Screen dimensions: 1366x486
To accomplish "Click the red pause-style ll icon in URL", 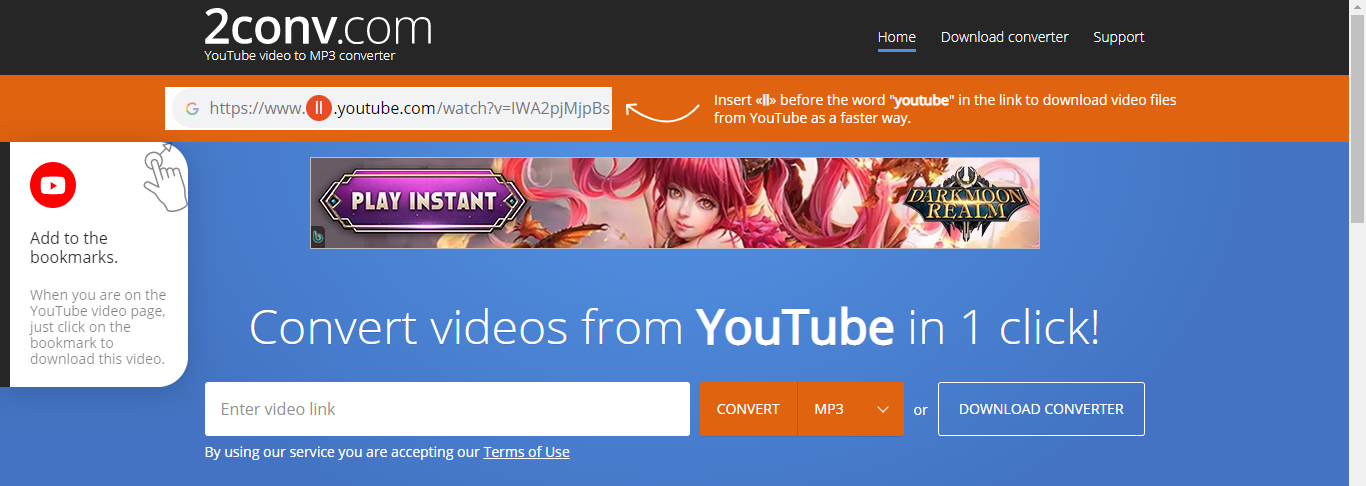I will [x=318, y=108].
